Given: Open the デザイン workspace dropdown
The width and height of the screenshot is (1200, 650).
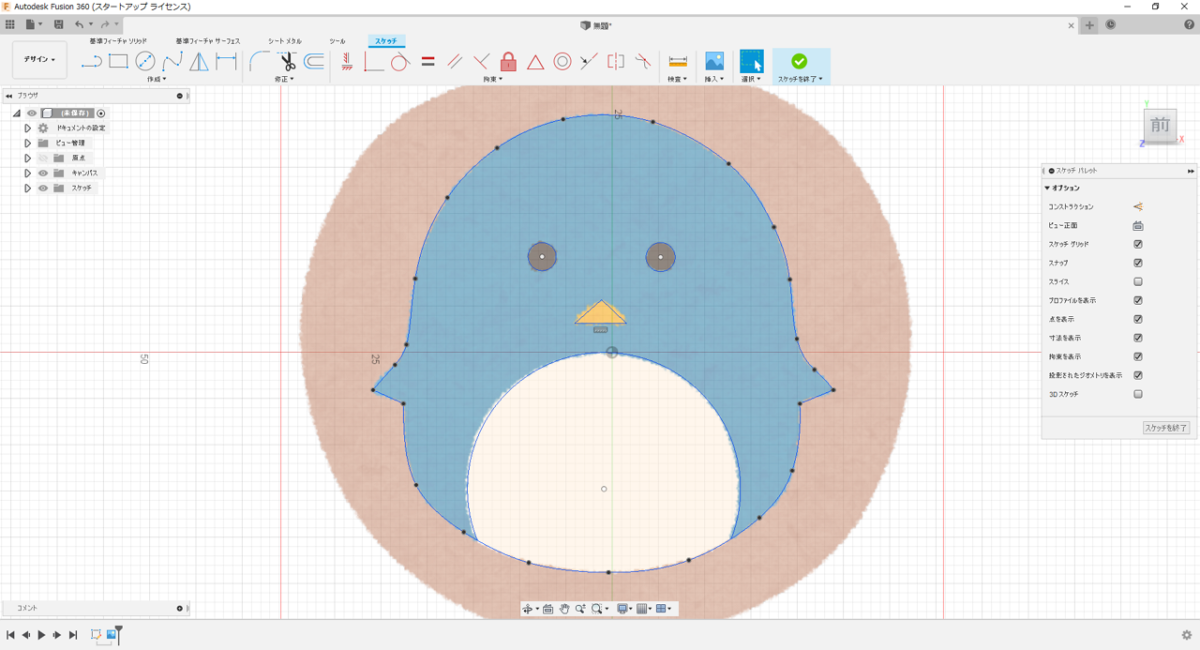Looking at the screenshot, I should coord(39,60).
